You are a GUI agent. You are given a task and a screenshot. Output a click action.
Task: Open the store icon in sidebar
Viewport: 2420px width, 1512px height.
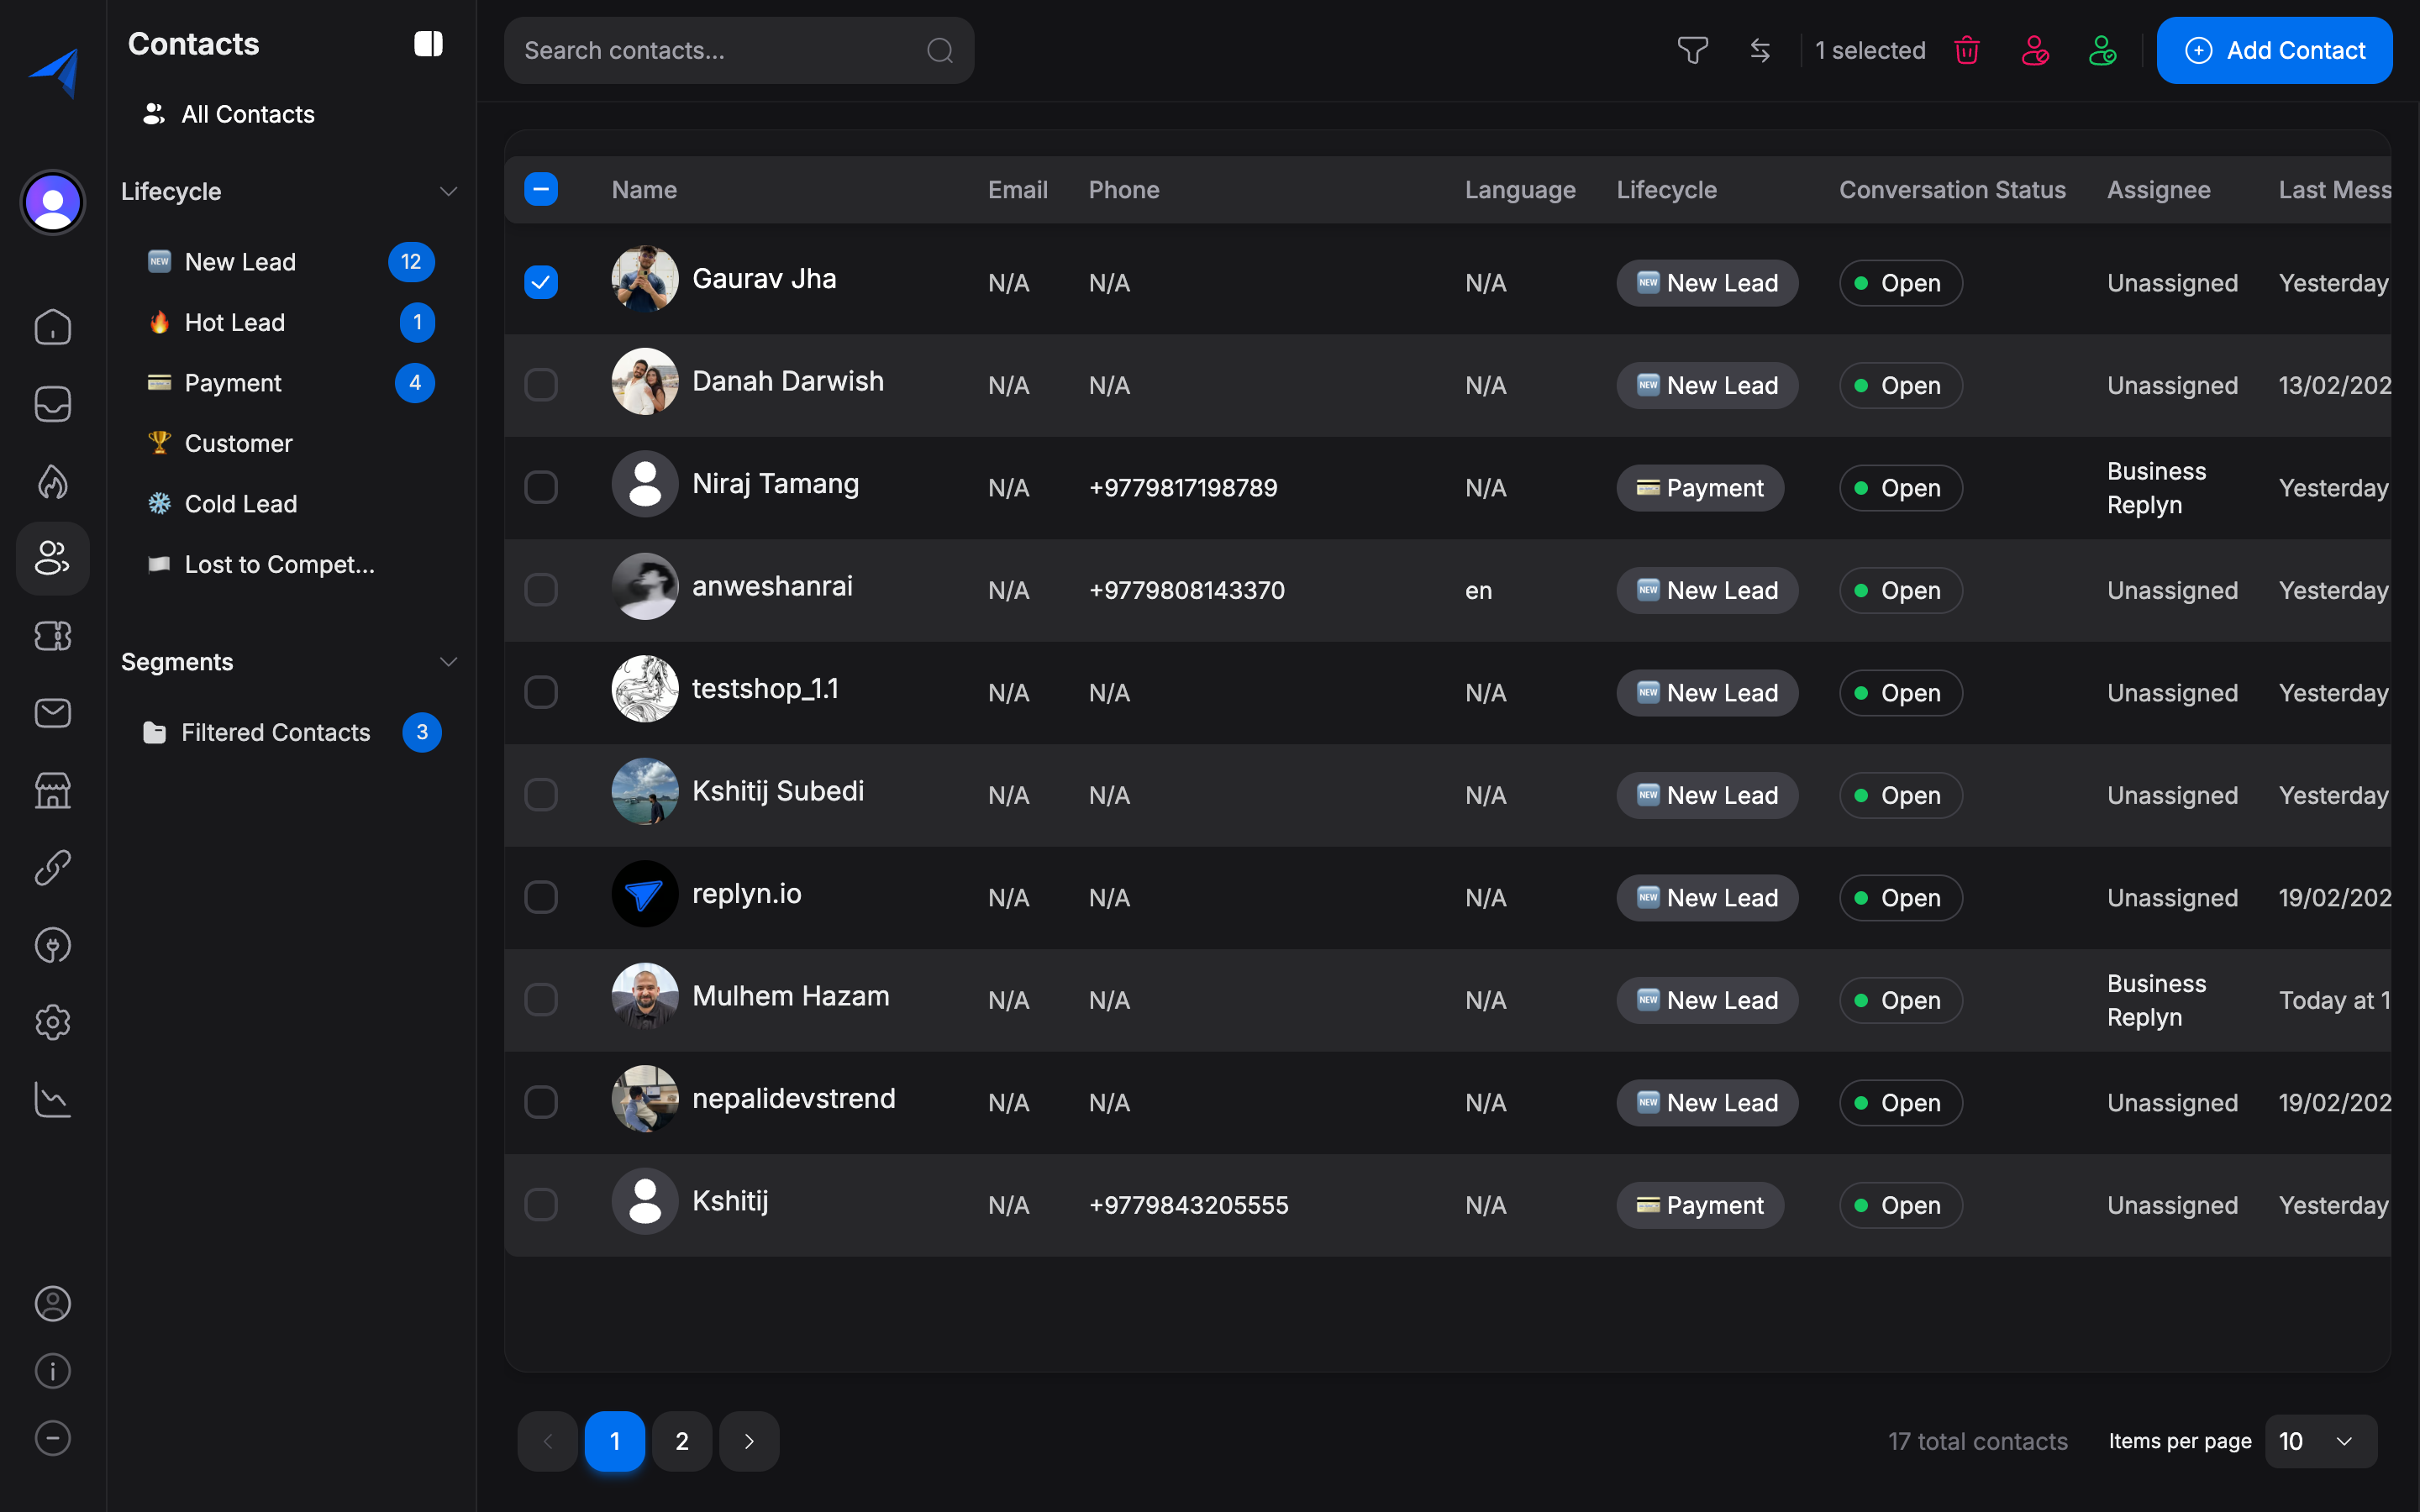[x=52, y=790]
